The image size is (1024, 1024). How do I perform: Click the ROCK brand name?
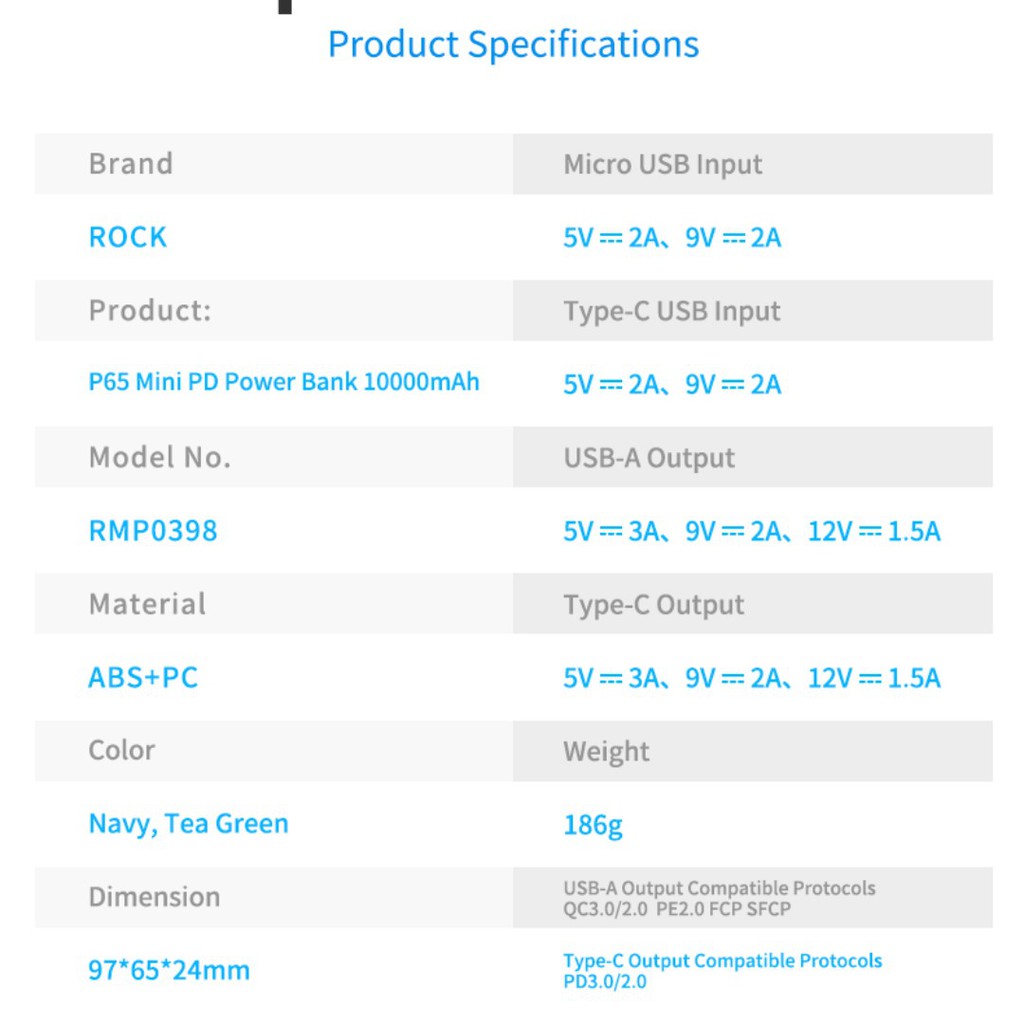click(128, 238)
